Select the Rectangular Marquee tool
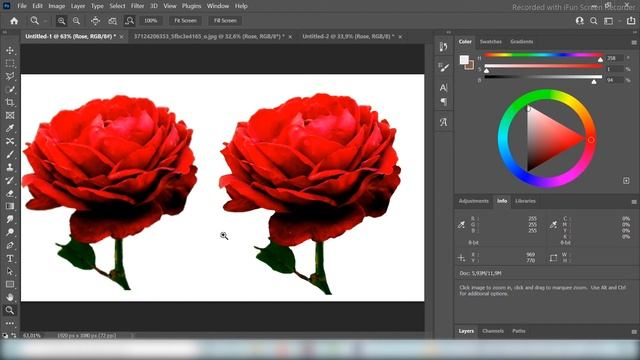This screenshot has width=640, height=360. coord(10,63)
